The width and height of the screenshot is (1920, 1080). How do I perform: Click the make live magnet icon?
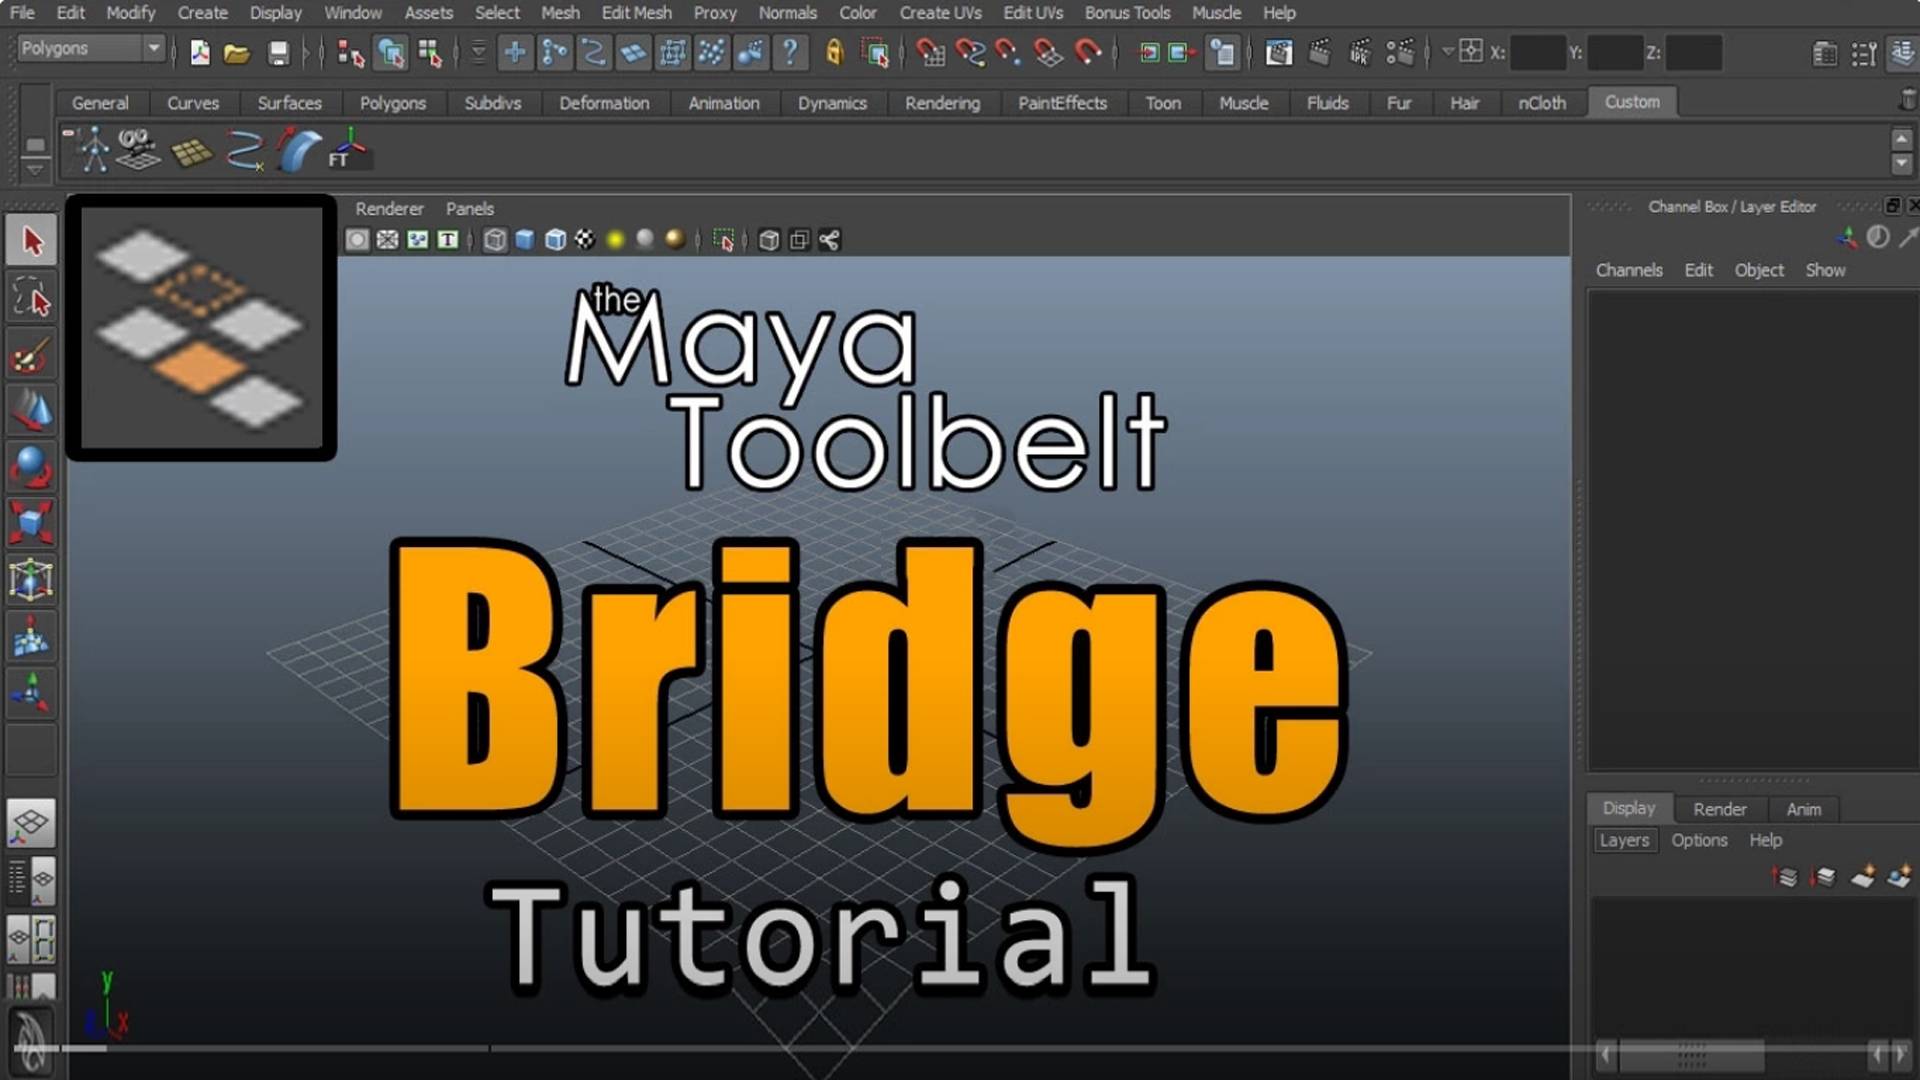click(x=1087, y=52)
